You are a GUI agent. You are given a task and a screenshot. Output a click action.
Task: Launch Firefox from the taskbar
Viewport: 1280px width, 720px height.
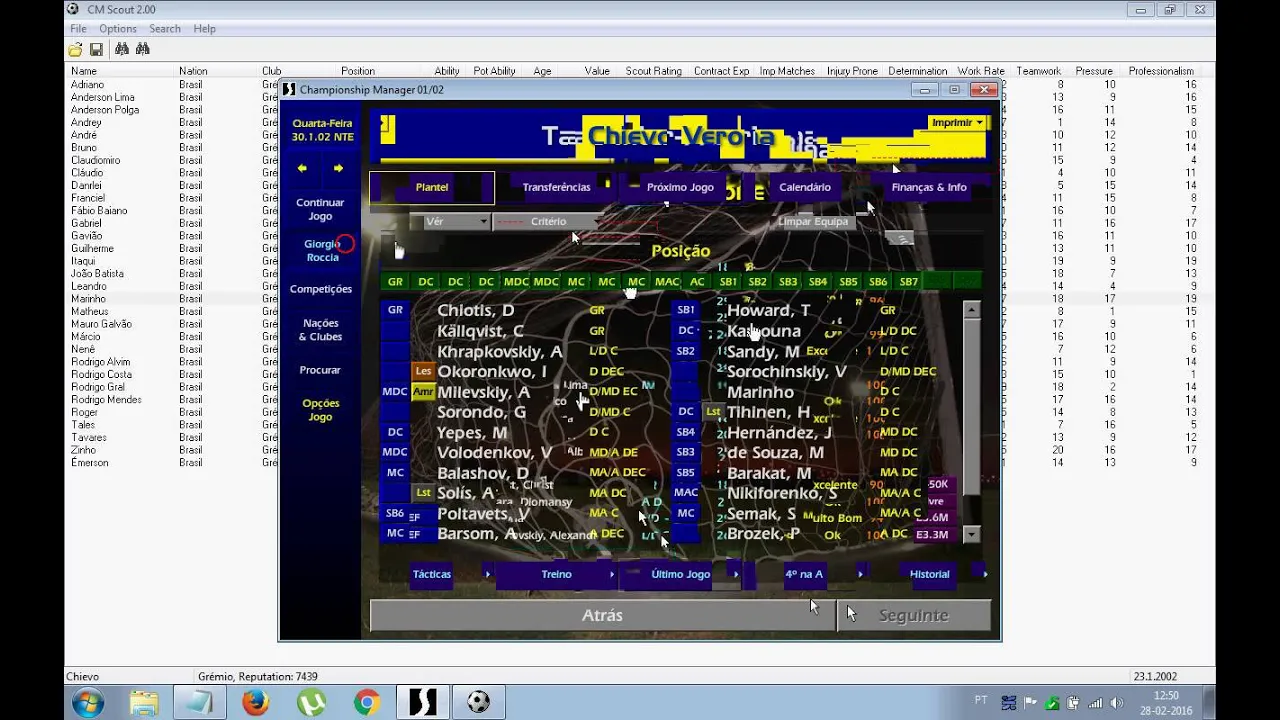[255, 702]
